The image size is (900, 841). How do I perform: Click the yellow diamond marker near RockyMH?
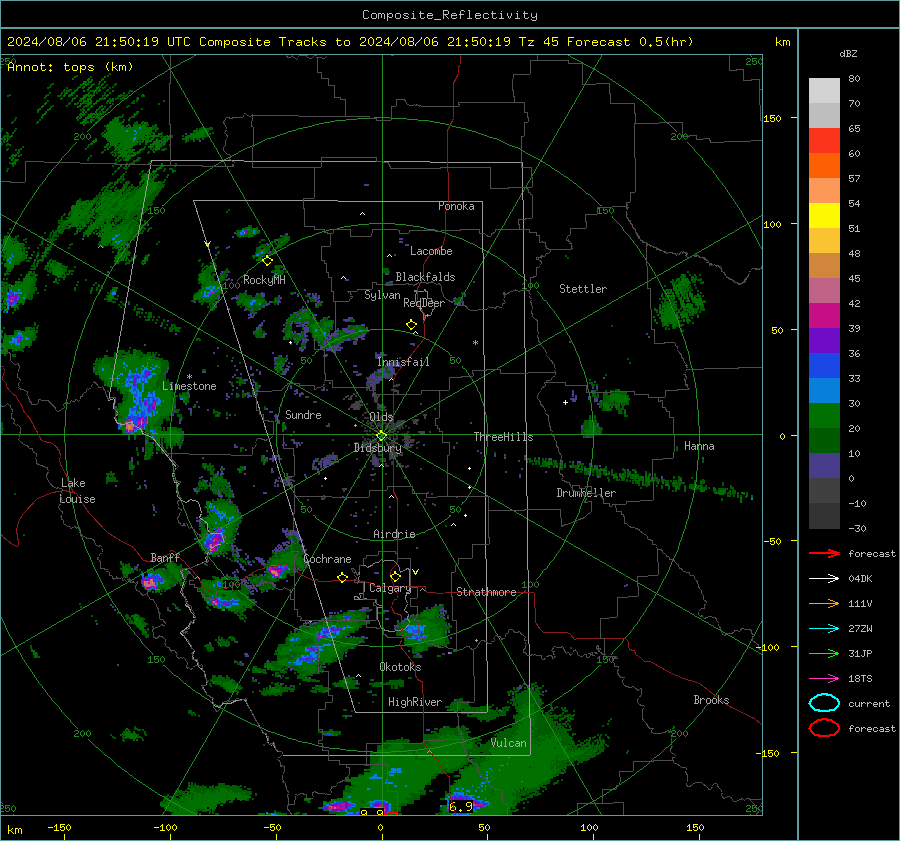(x=267, y=261)
